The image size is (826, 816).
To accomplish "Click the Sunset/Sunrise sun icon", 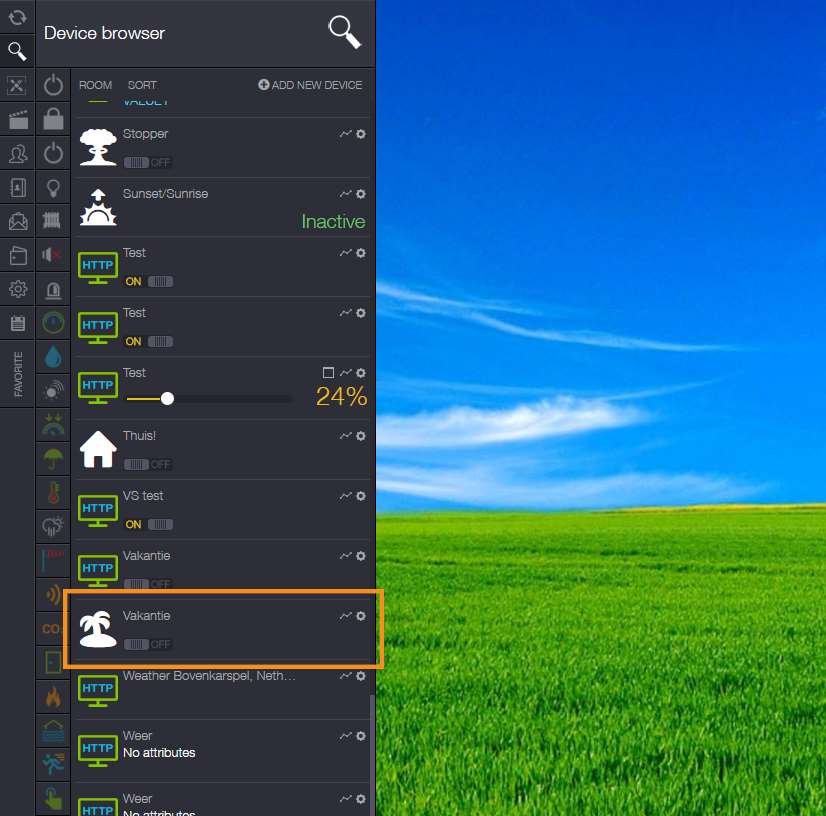I will [98, 208].
